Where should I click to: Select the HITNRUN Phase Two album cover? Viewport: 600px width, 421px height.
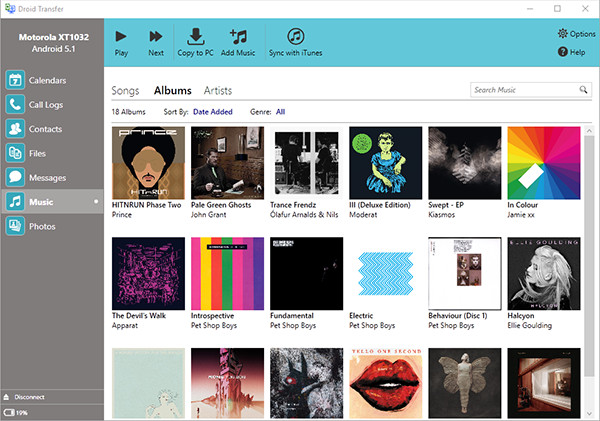[x=148, y=163]
